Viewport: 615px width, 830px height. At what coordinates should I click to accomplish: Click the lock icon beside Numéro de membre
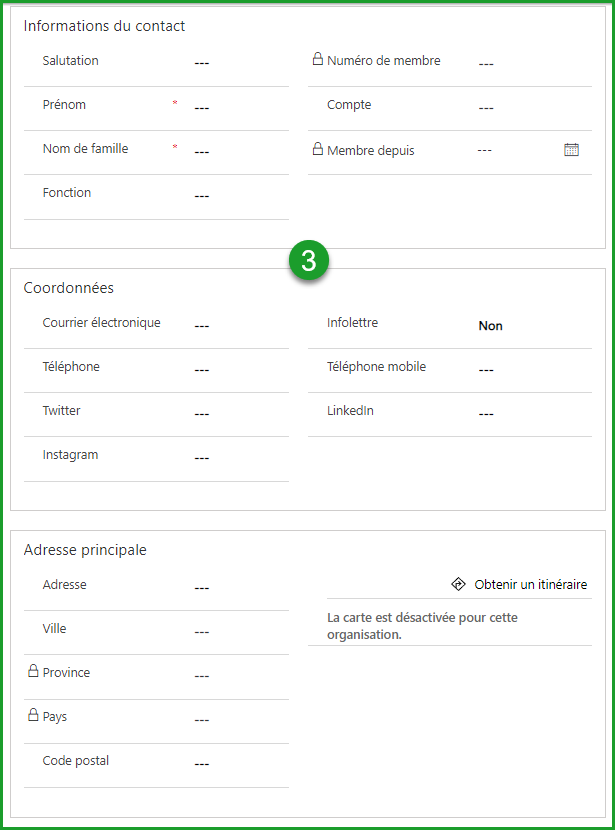[x=320, y=60]
